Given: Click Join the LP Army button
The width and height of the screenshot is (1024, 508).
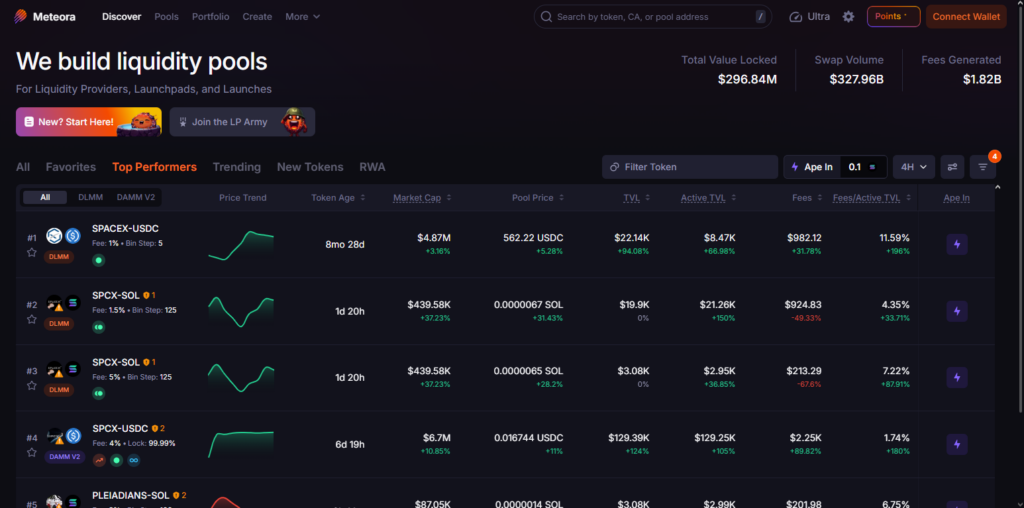Looking at the screenshot, I should point(242,122).
